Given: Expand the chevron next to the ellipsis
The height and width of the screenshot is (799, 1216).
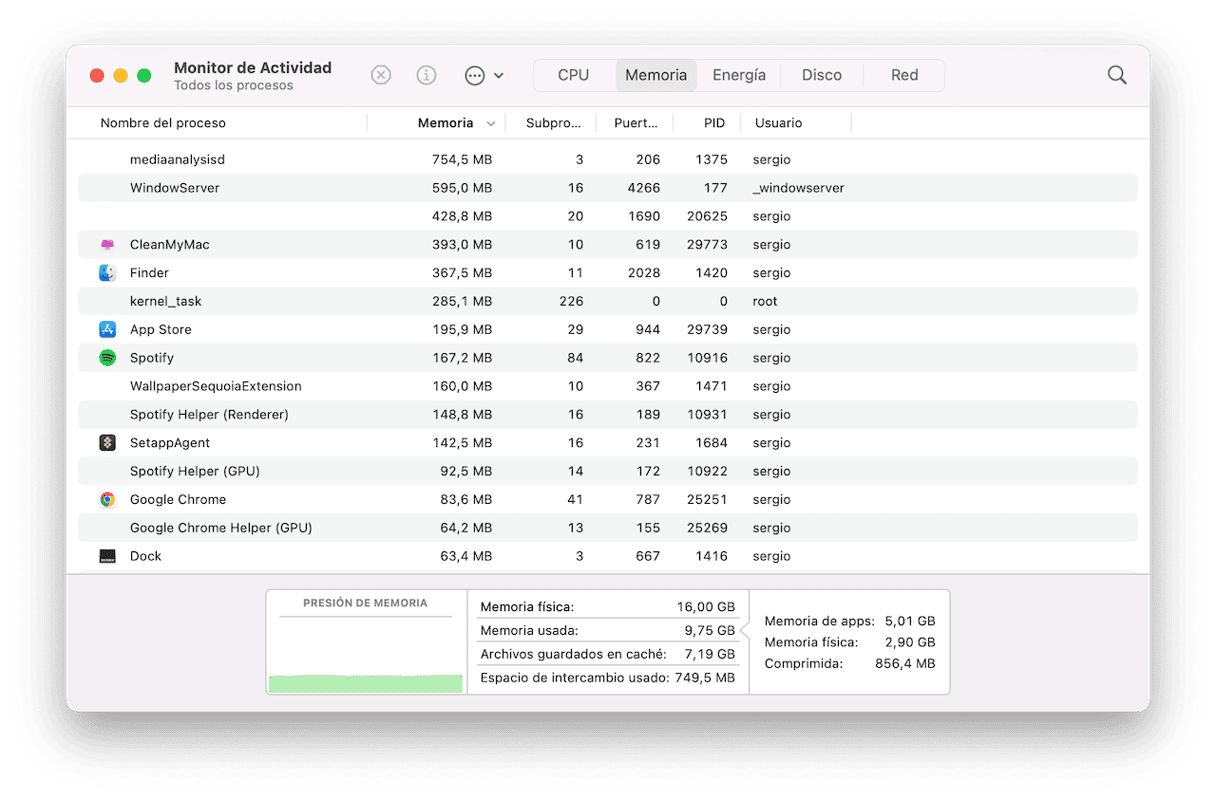Looking at the screenshot, I should [499, 76].
